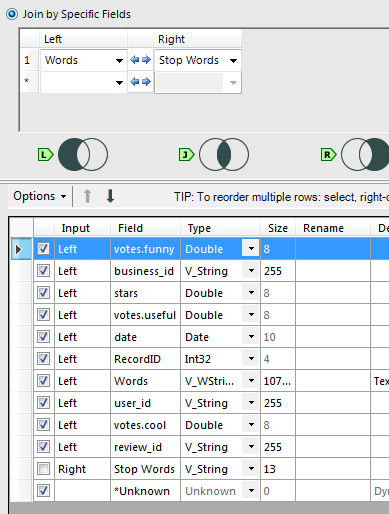Click the Size cell 255 for user_id
The height and width of the screenshot is (514, 389).
tap(278, 403)
